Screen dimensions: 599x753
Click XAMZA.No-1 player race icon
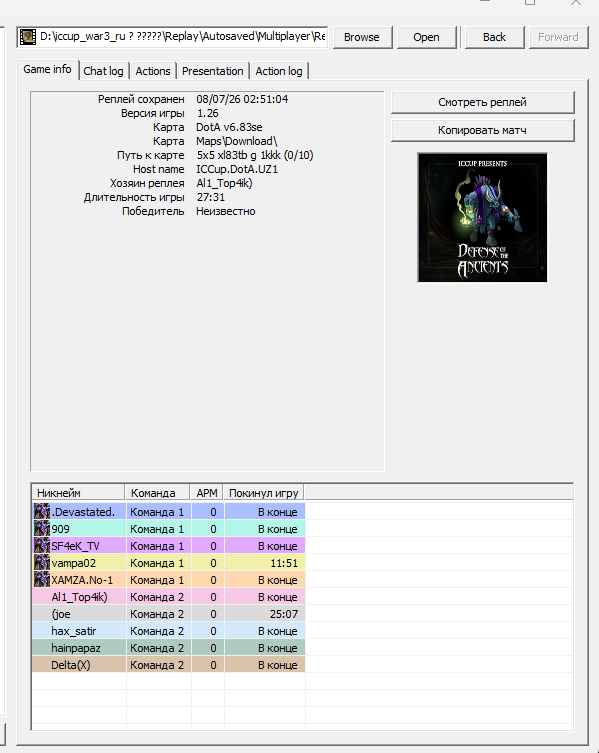42,580
